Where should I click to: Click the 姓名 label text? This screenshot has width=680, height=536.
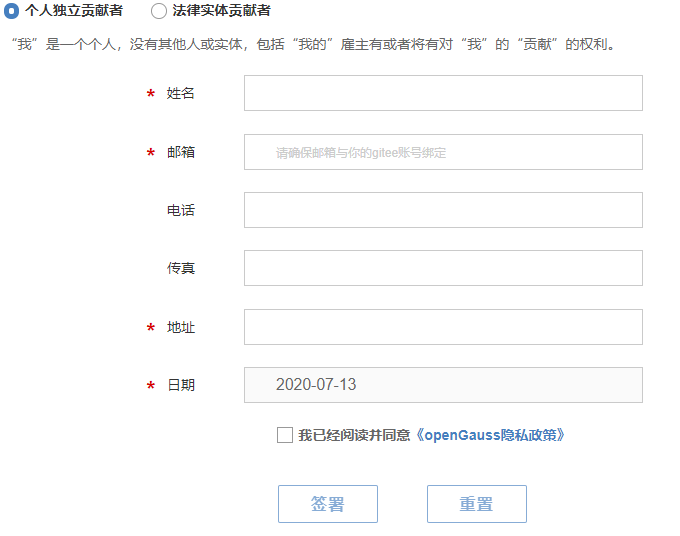pyautogui.click(x=180, y=93)
